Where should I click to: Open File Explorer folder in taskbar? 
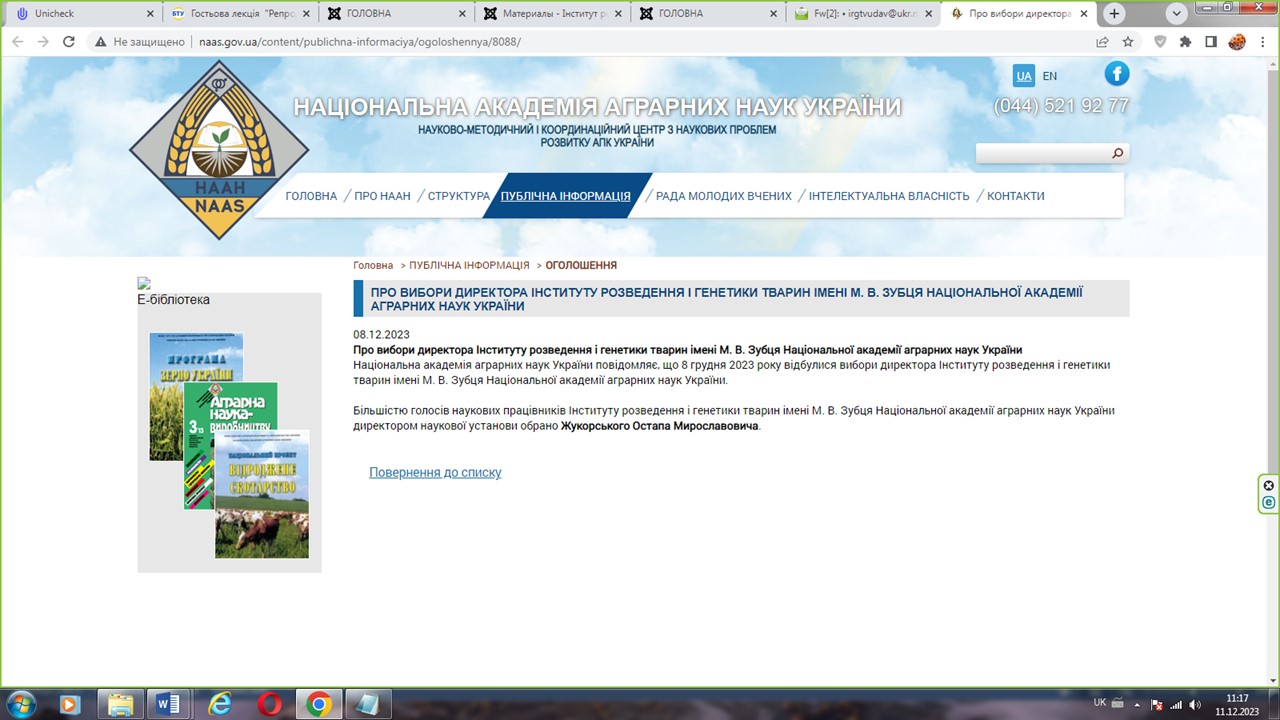tap(120, 704)
